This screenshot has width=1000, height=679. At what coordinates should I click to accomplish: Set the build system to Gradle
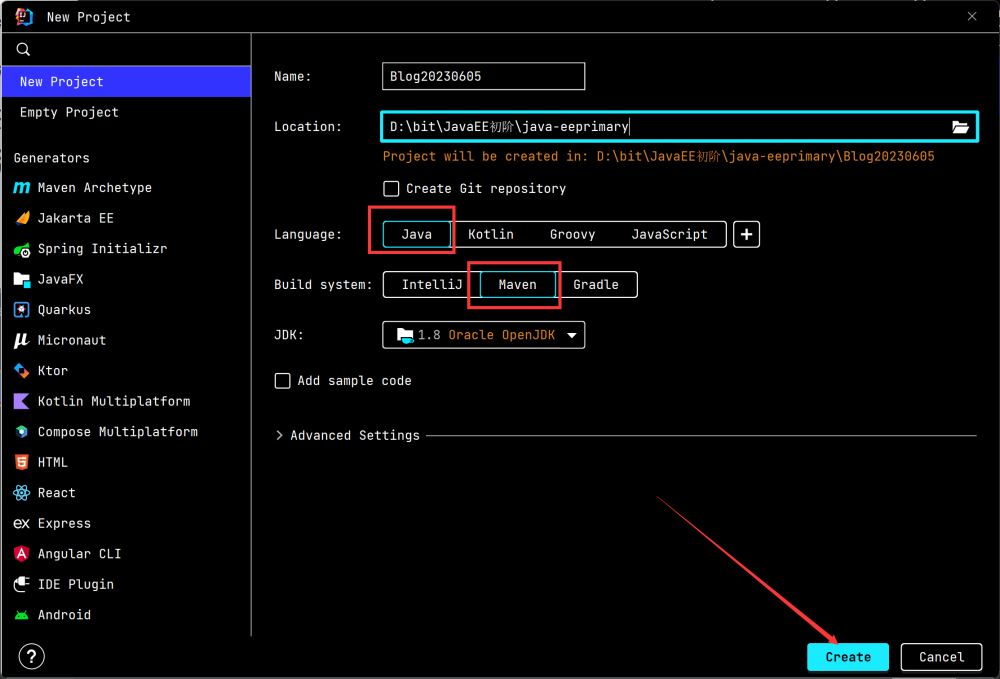point(596,285)
